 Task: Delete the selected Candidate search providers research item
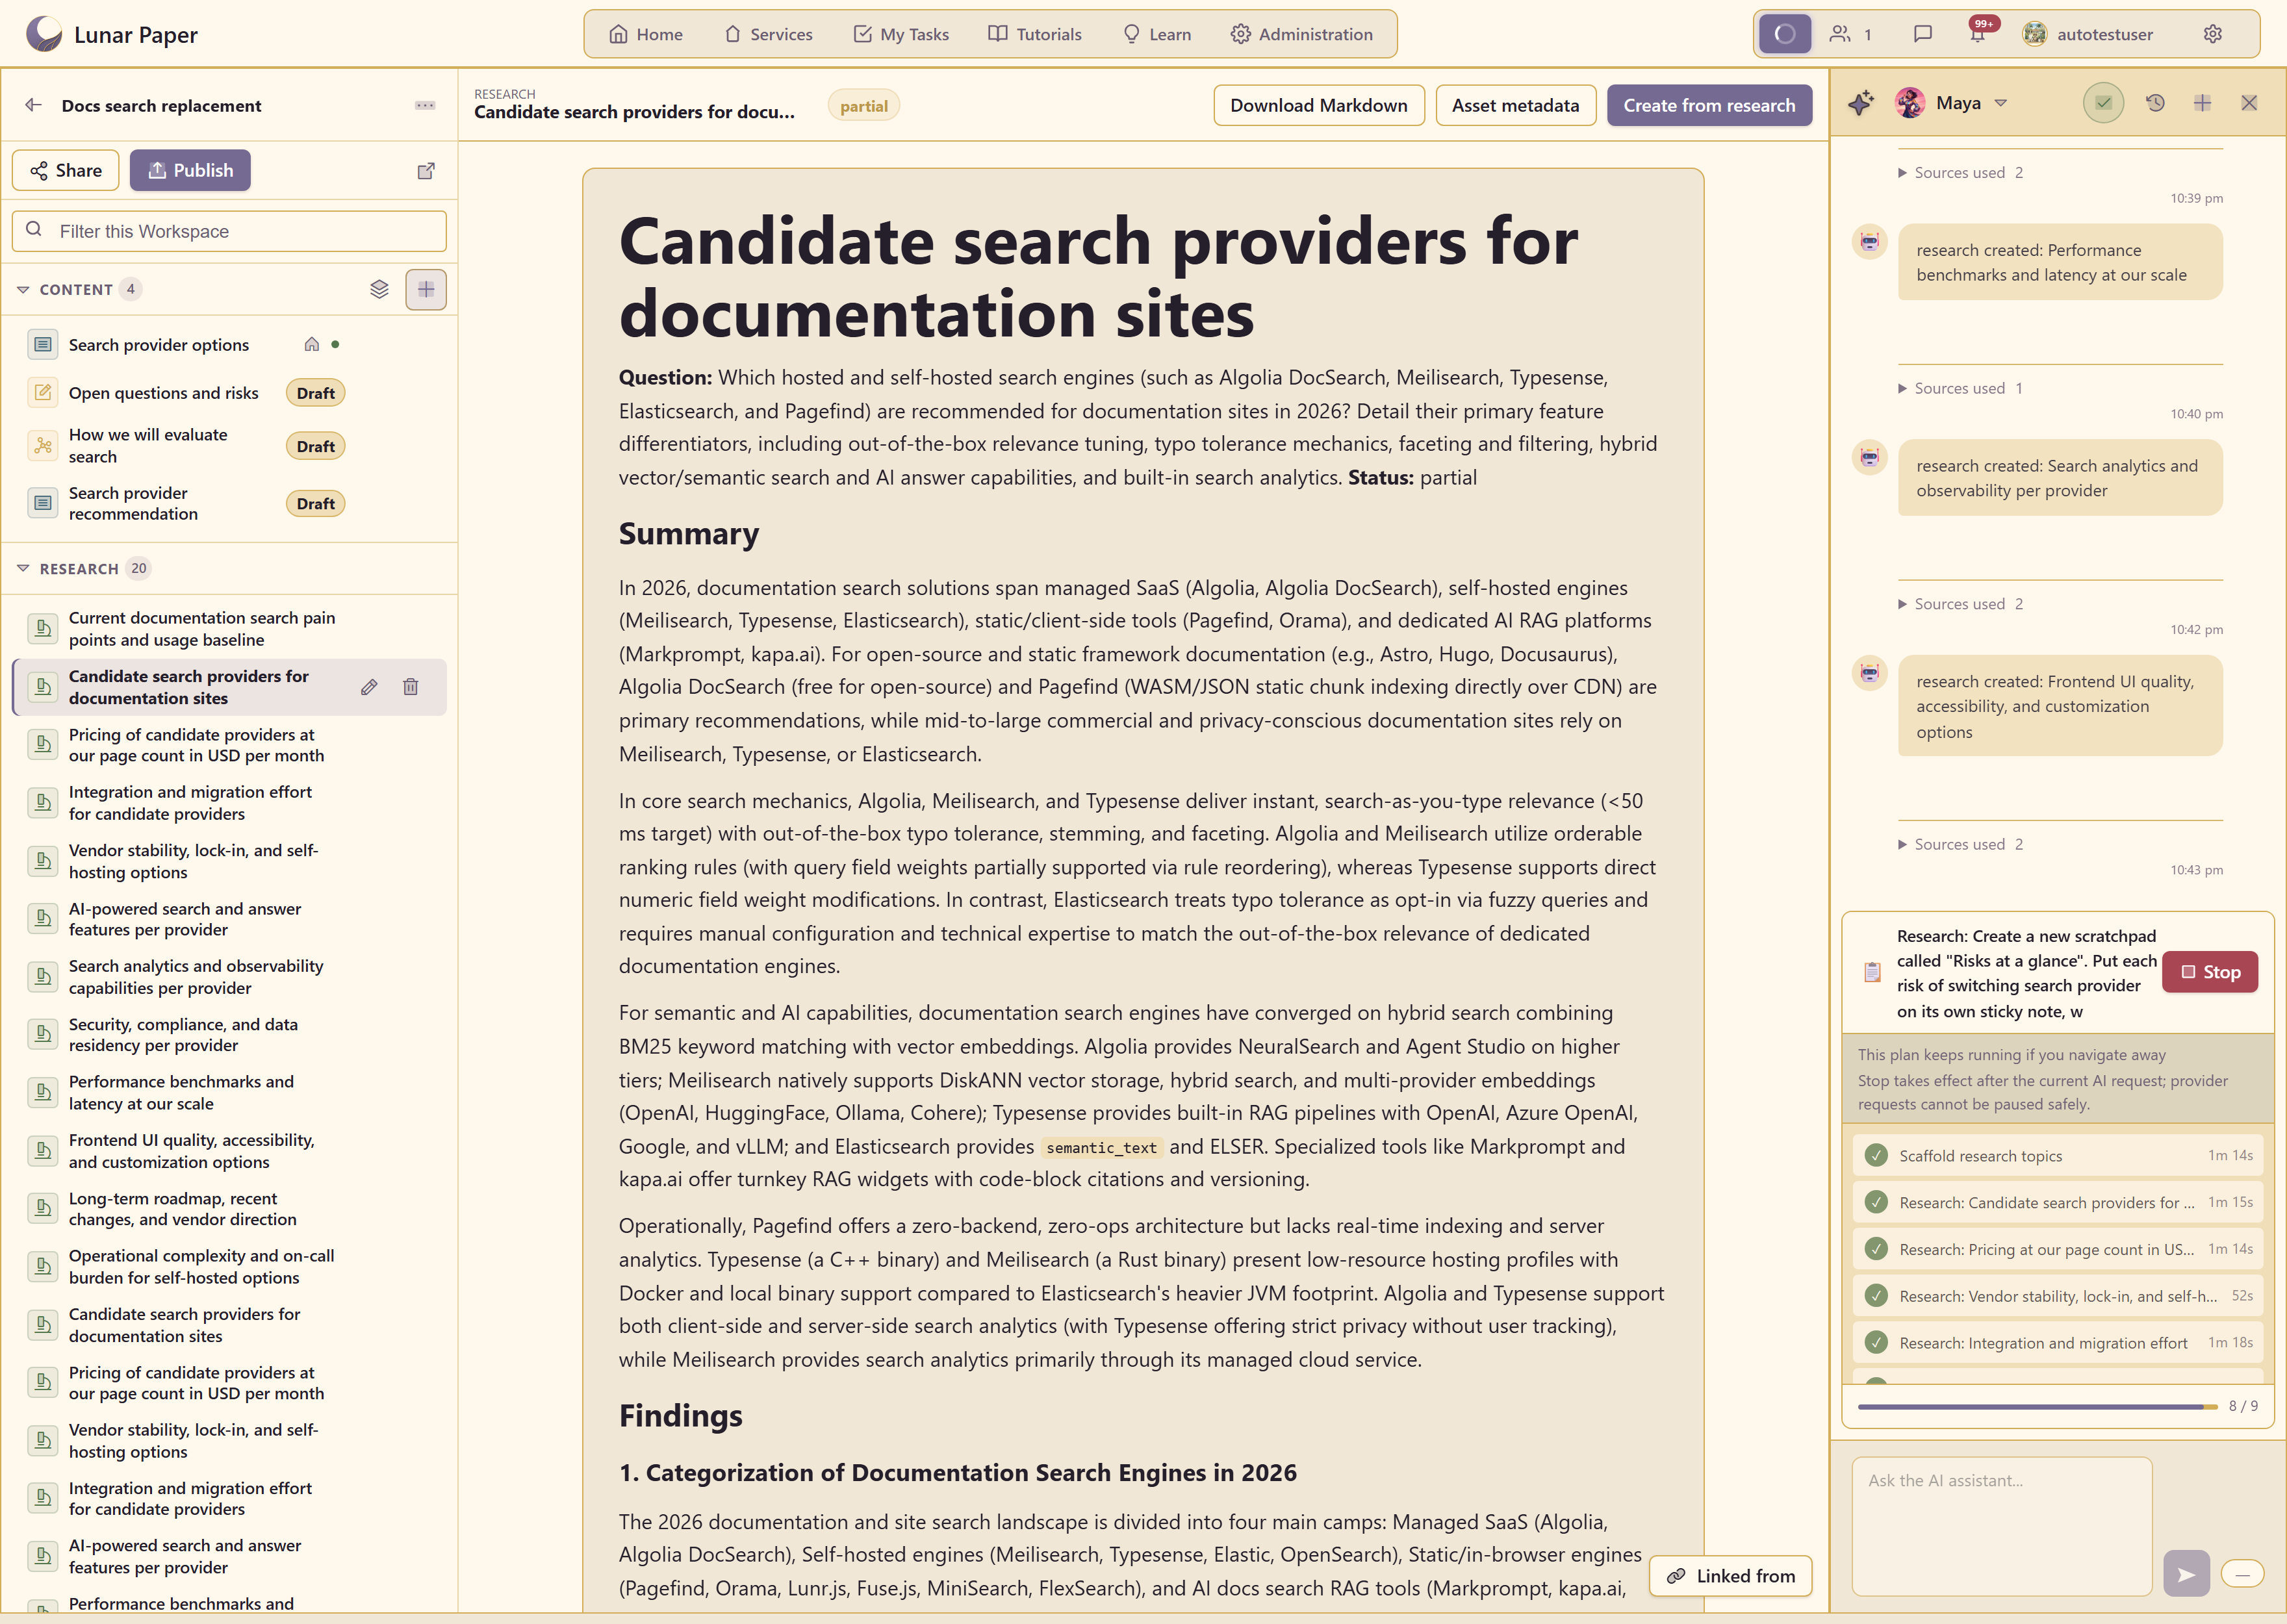click(411, 687)
